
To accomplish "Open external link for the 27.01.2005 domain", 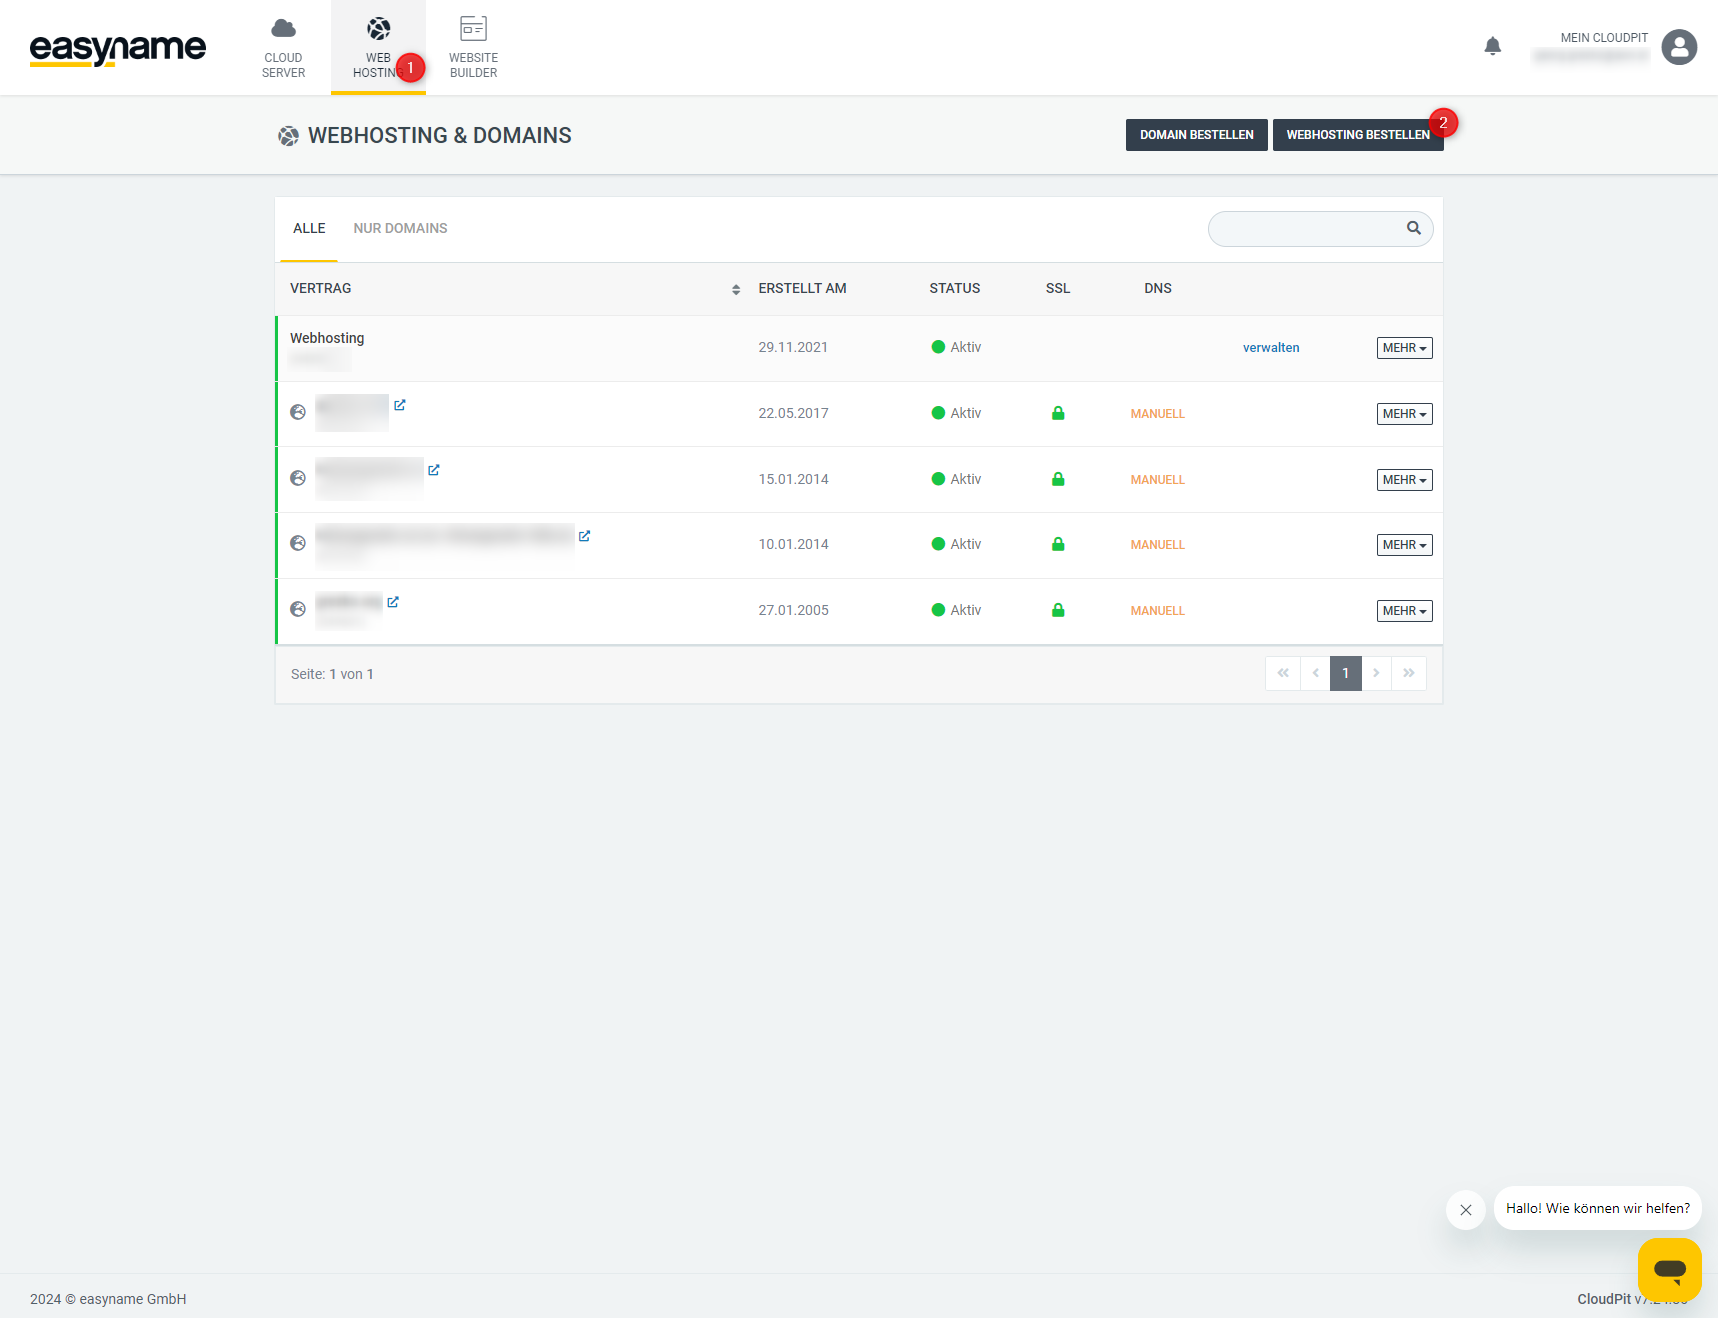I will point(393,602).
